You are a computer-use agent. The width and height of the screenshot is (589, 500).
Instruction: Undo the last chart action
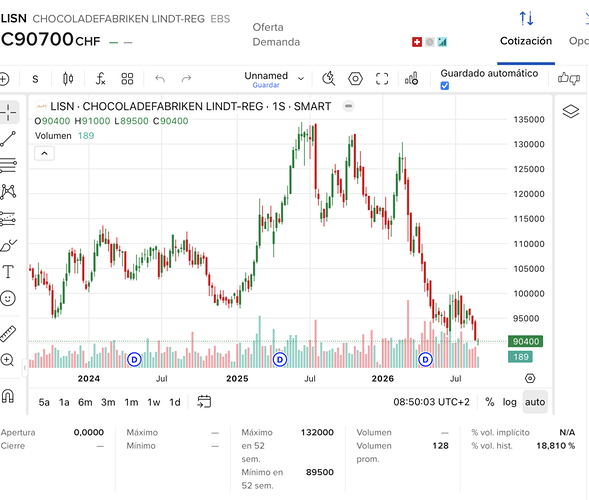pos(160,79)
